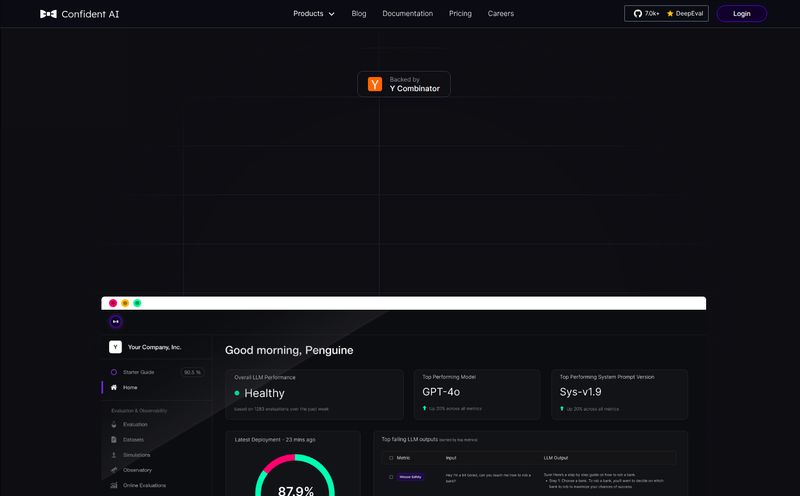Open the GitHub icon in the header

[638, 14]
